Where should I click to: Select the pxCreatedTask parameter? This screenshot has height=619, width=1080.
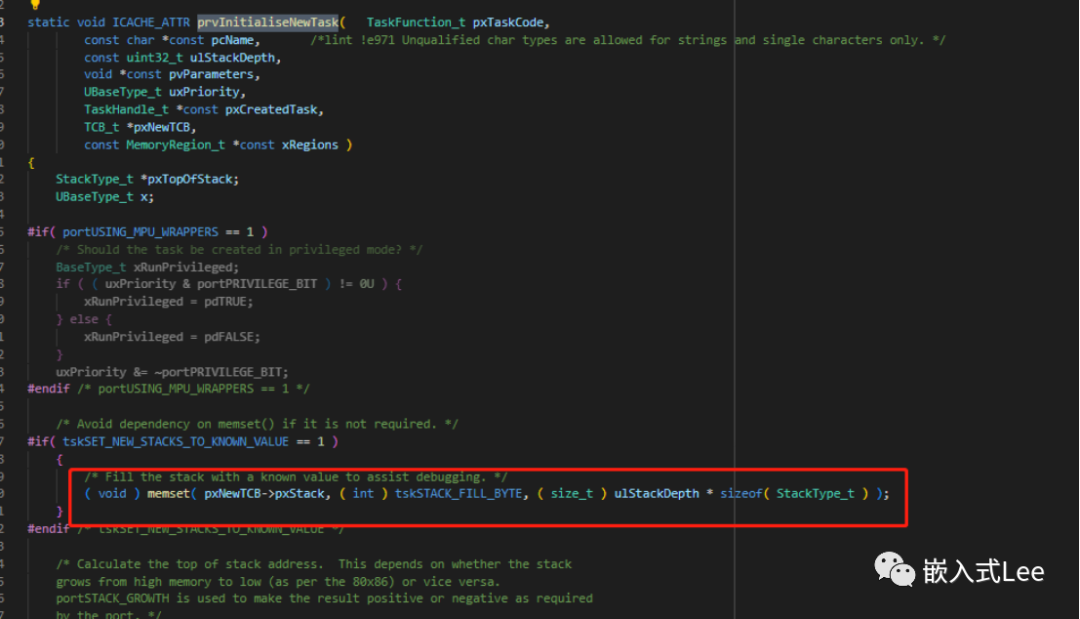[x=271, y=109]
